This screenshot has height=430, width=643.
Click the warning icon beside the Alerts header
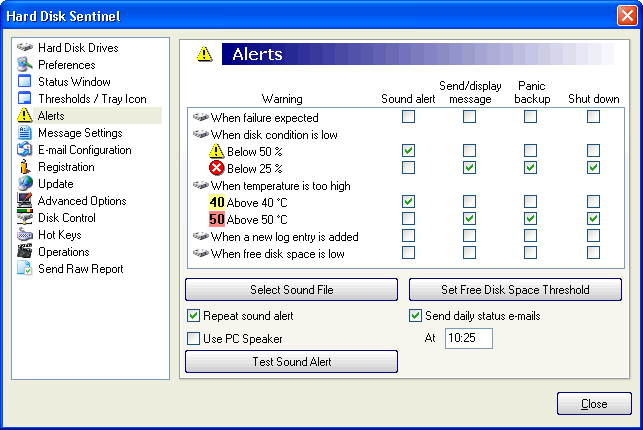[204, 54]
